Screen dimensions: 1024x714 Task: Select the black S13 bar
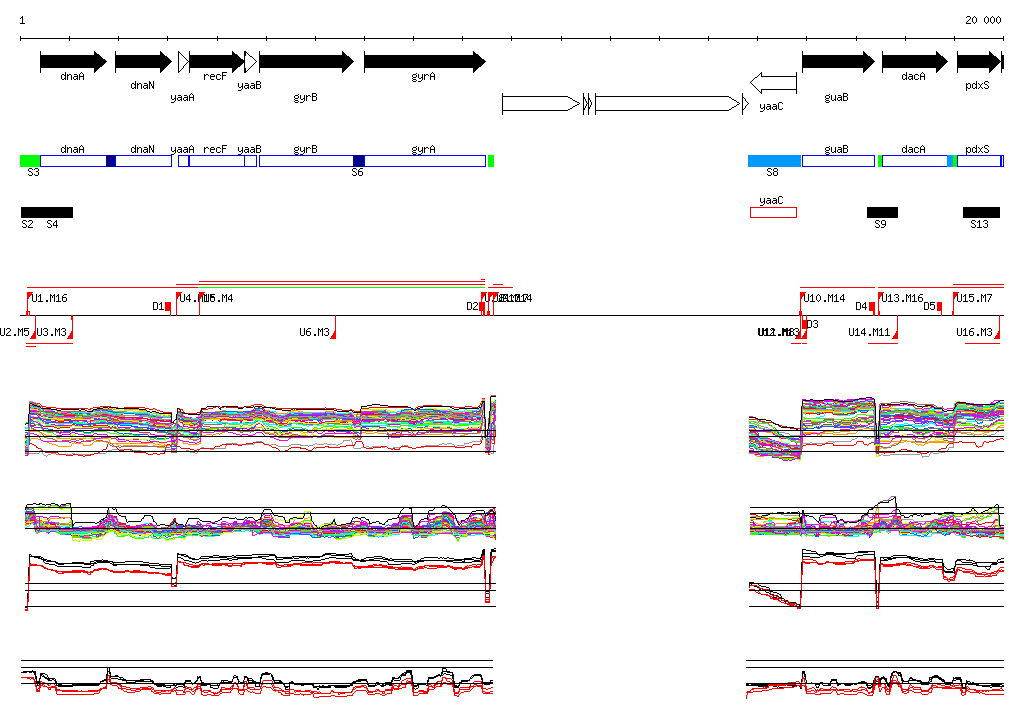coord(981,212)
